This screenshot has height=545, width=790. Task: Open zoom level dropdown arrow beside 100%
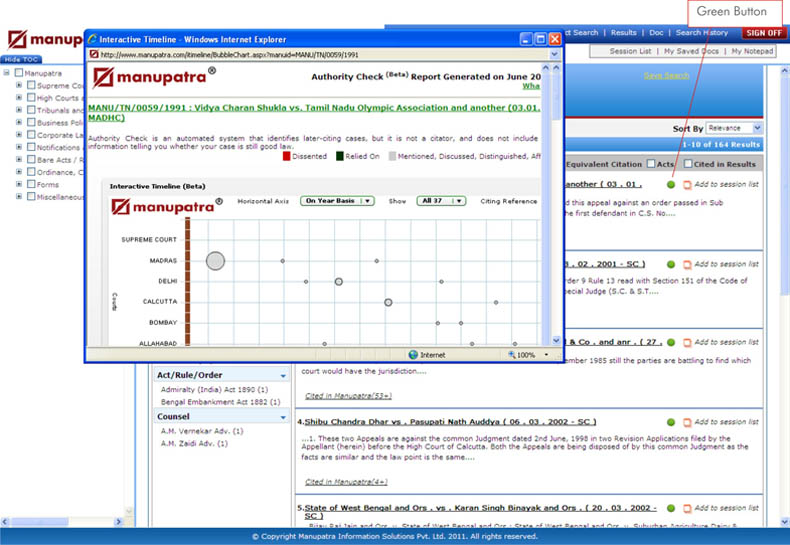[x=546, y=355]
